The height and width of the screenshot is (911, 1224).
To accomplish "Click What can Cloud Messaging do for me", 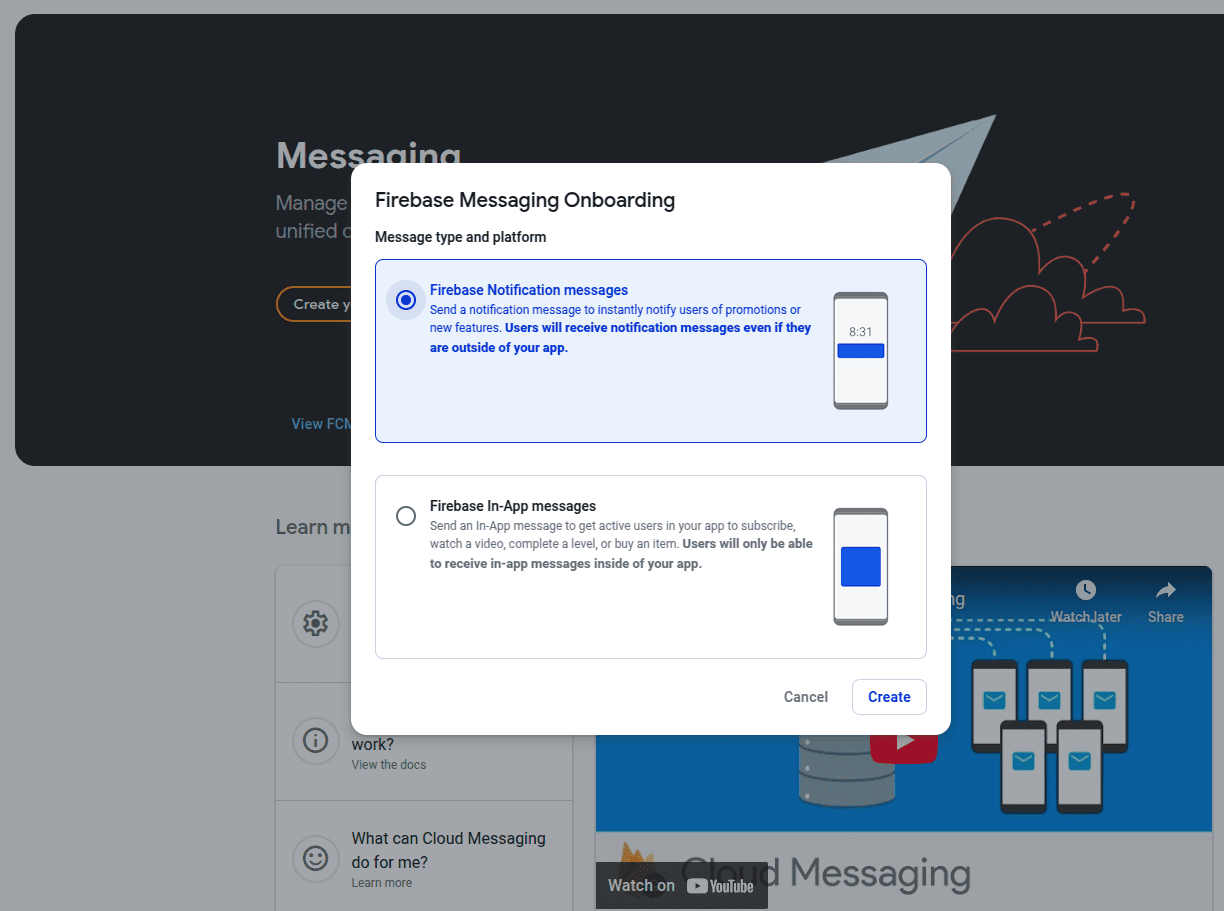I will click(x=449, y=850).
